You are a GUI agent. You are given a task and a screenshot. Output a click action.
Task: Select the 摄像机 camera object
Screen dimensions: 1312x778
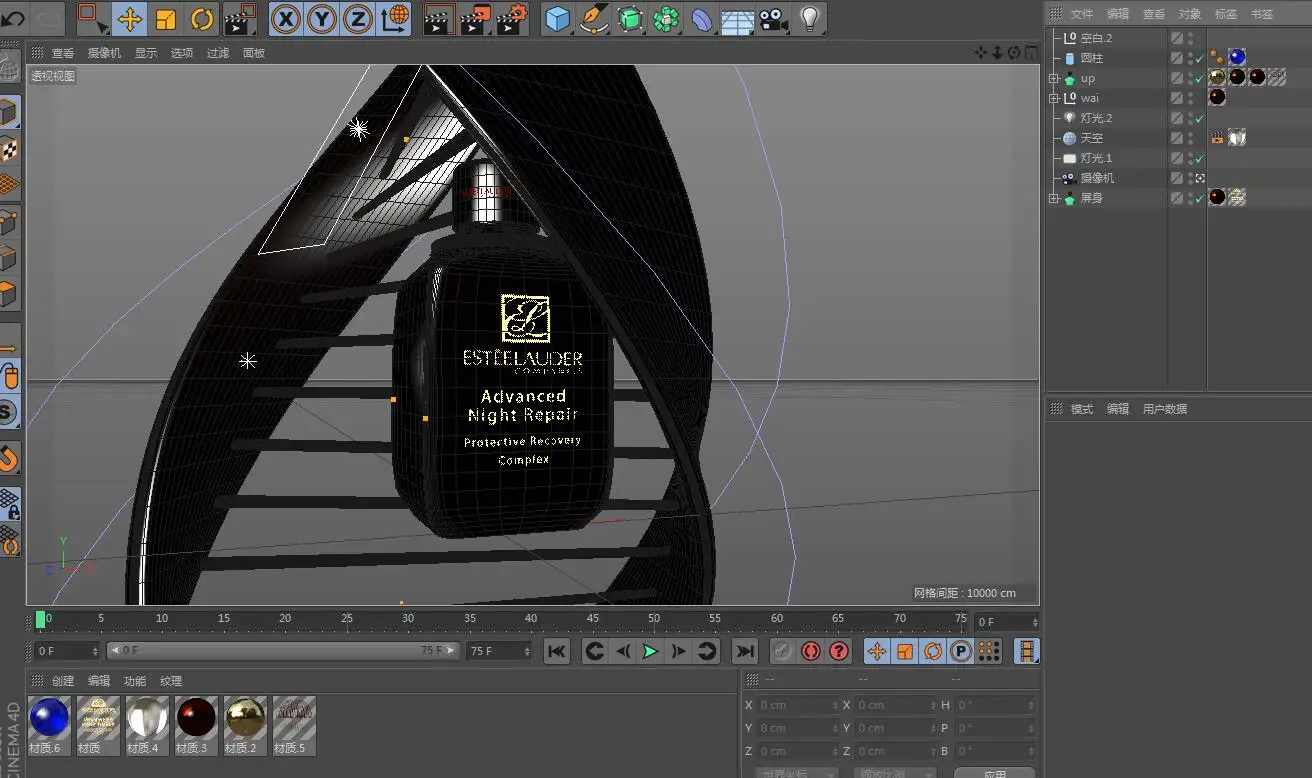click(x=1097, y=178)
